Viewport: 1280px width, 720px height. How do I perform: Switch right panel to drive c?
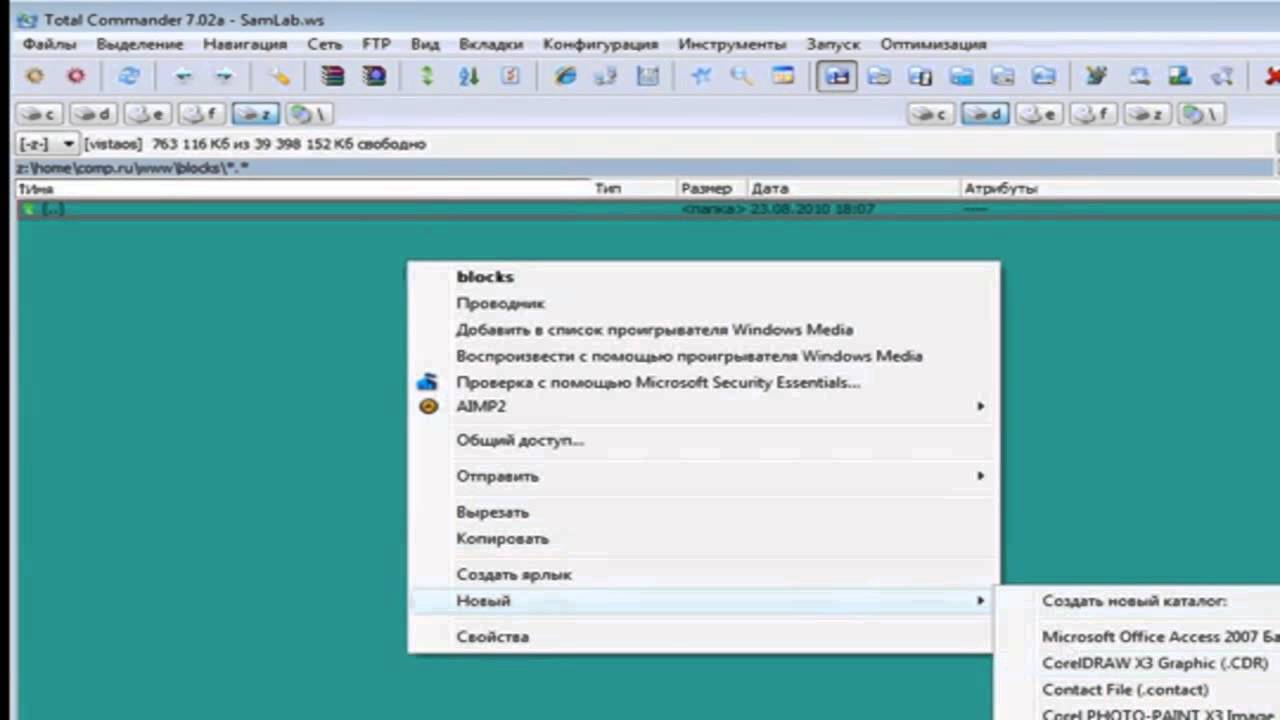931,114
